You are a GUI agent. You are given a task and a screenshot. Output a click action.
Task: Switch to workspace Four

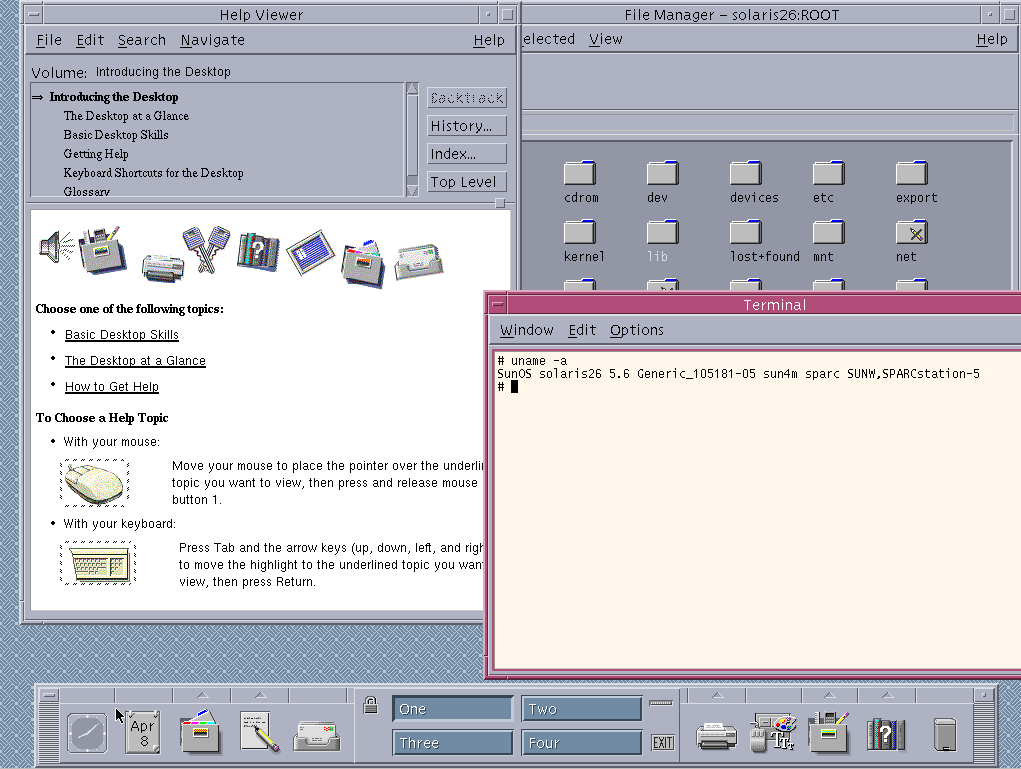[x=581, y=743]
